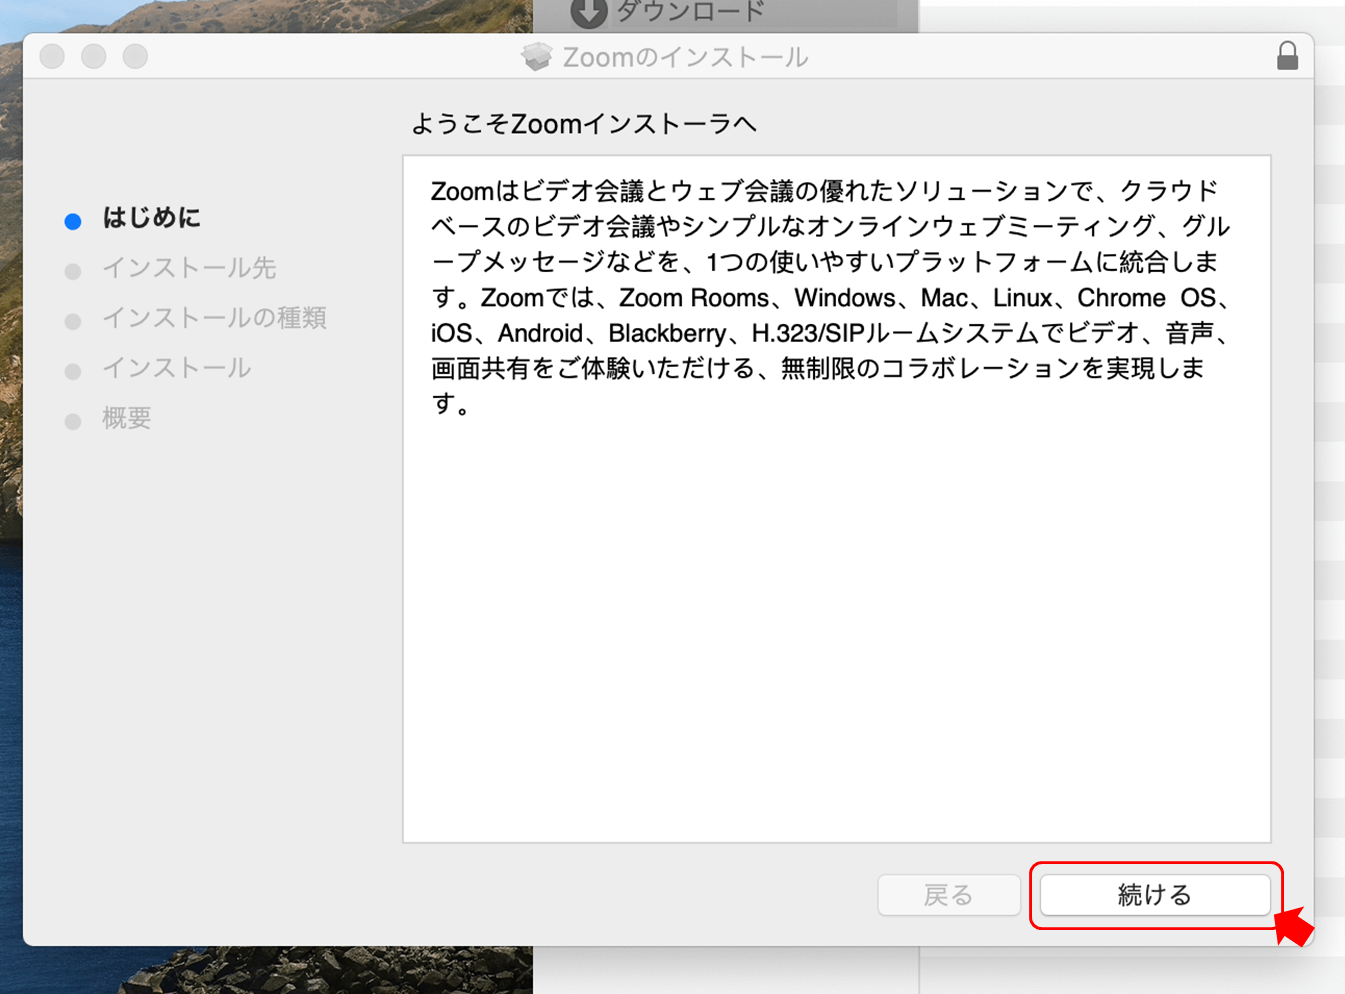Select the インストール step in sidebar
1345x994 pixels.
pyautogui.click(x=176, y=368)
